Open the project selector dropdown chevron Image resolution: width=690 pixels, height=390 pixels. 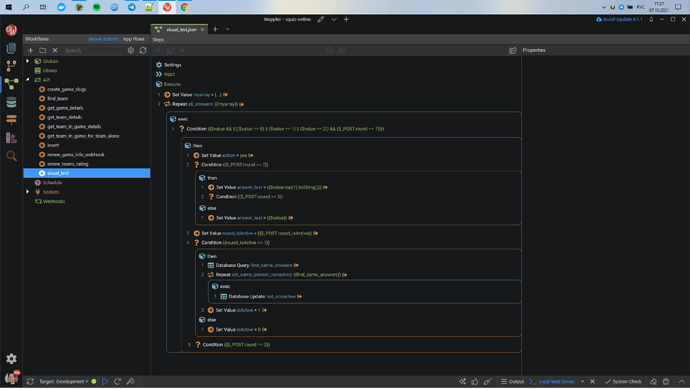click(334, 19)
